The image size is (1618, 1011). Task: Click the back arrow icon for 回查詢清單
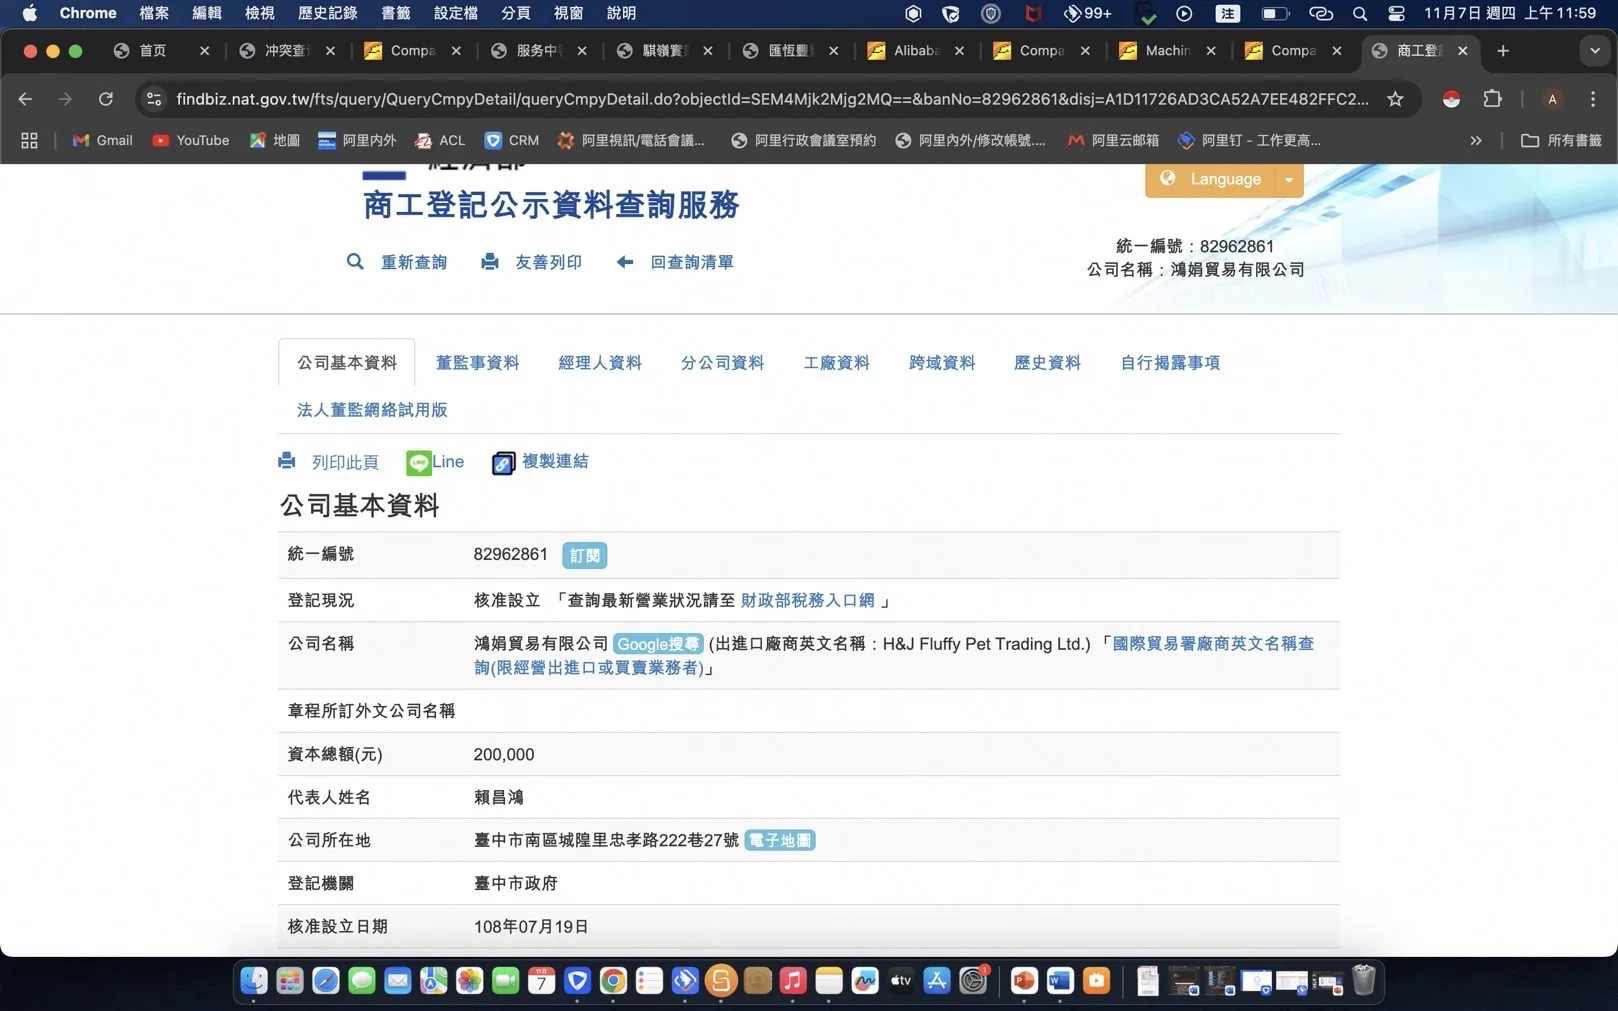pyautogui.click(x=625, y=262)
